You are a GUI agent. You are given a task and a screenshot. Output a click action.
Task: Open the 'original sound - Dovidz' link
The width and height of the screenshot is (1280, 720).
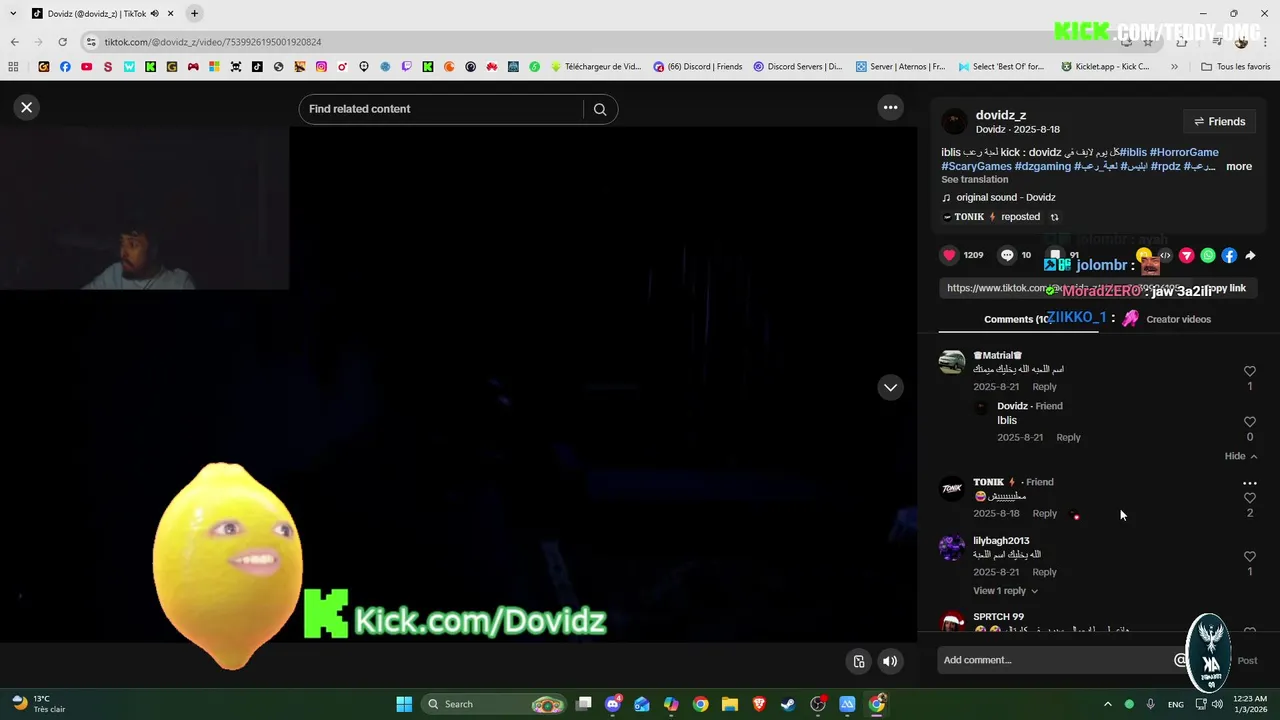1005,197
